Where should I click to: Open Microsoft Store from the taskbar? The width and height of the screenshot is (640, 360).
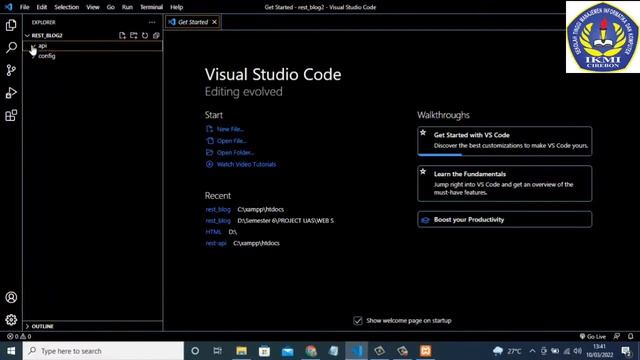[x=264, y=351]
